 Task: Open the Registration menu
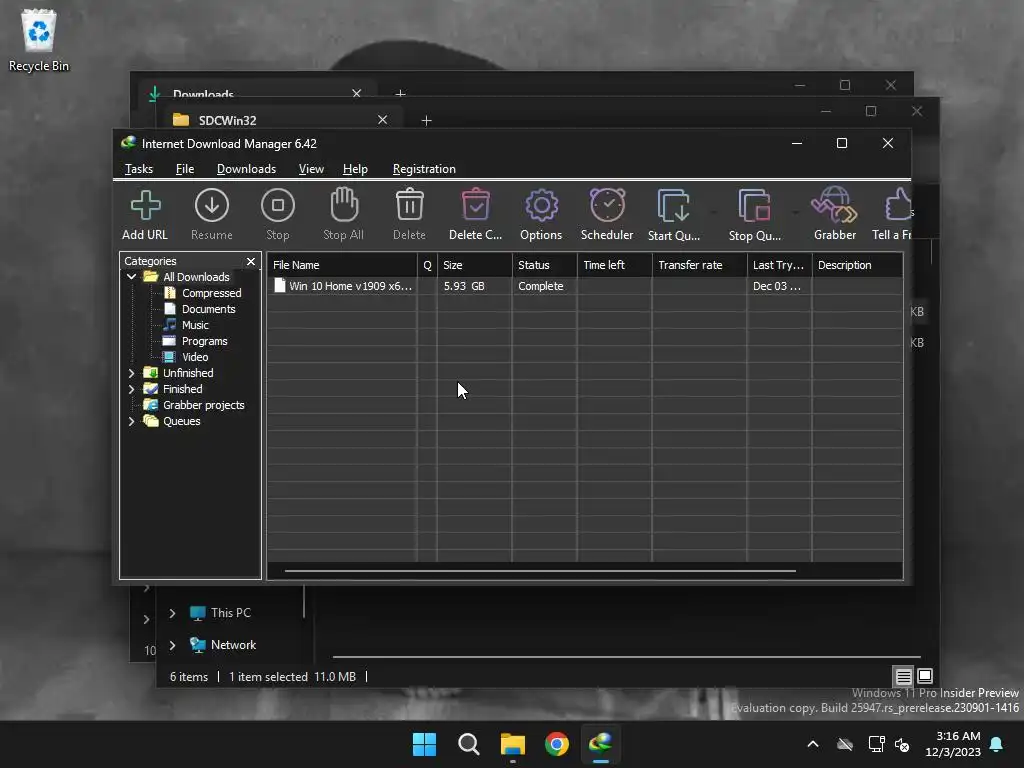[x=424, y=168]
